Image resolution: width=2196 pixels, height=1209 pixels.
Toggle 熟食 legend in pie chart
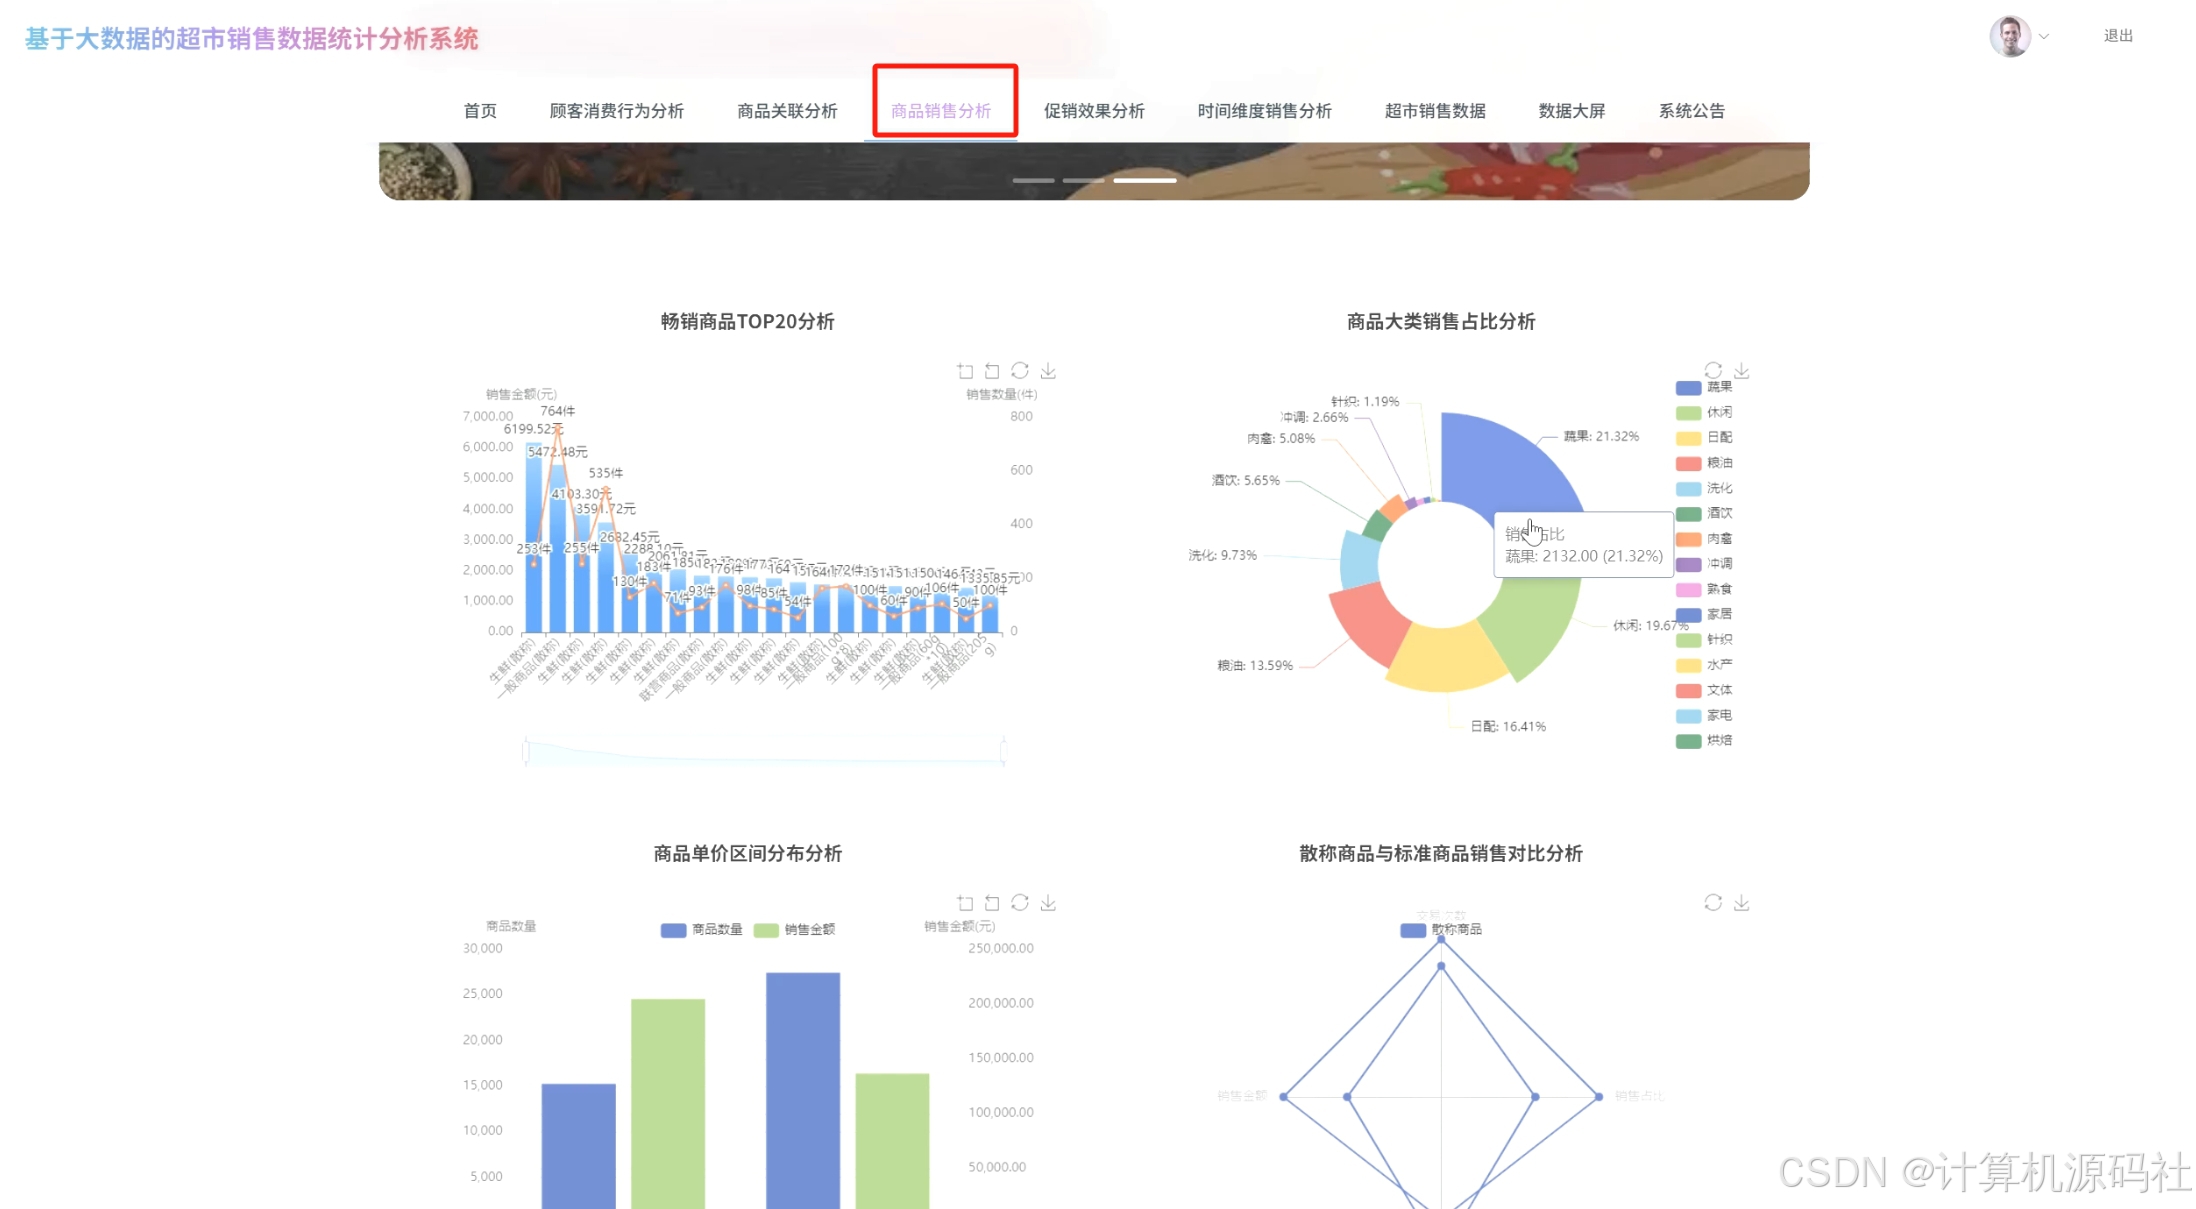point(1704,589)
